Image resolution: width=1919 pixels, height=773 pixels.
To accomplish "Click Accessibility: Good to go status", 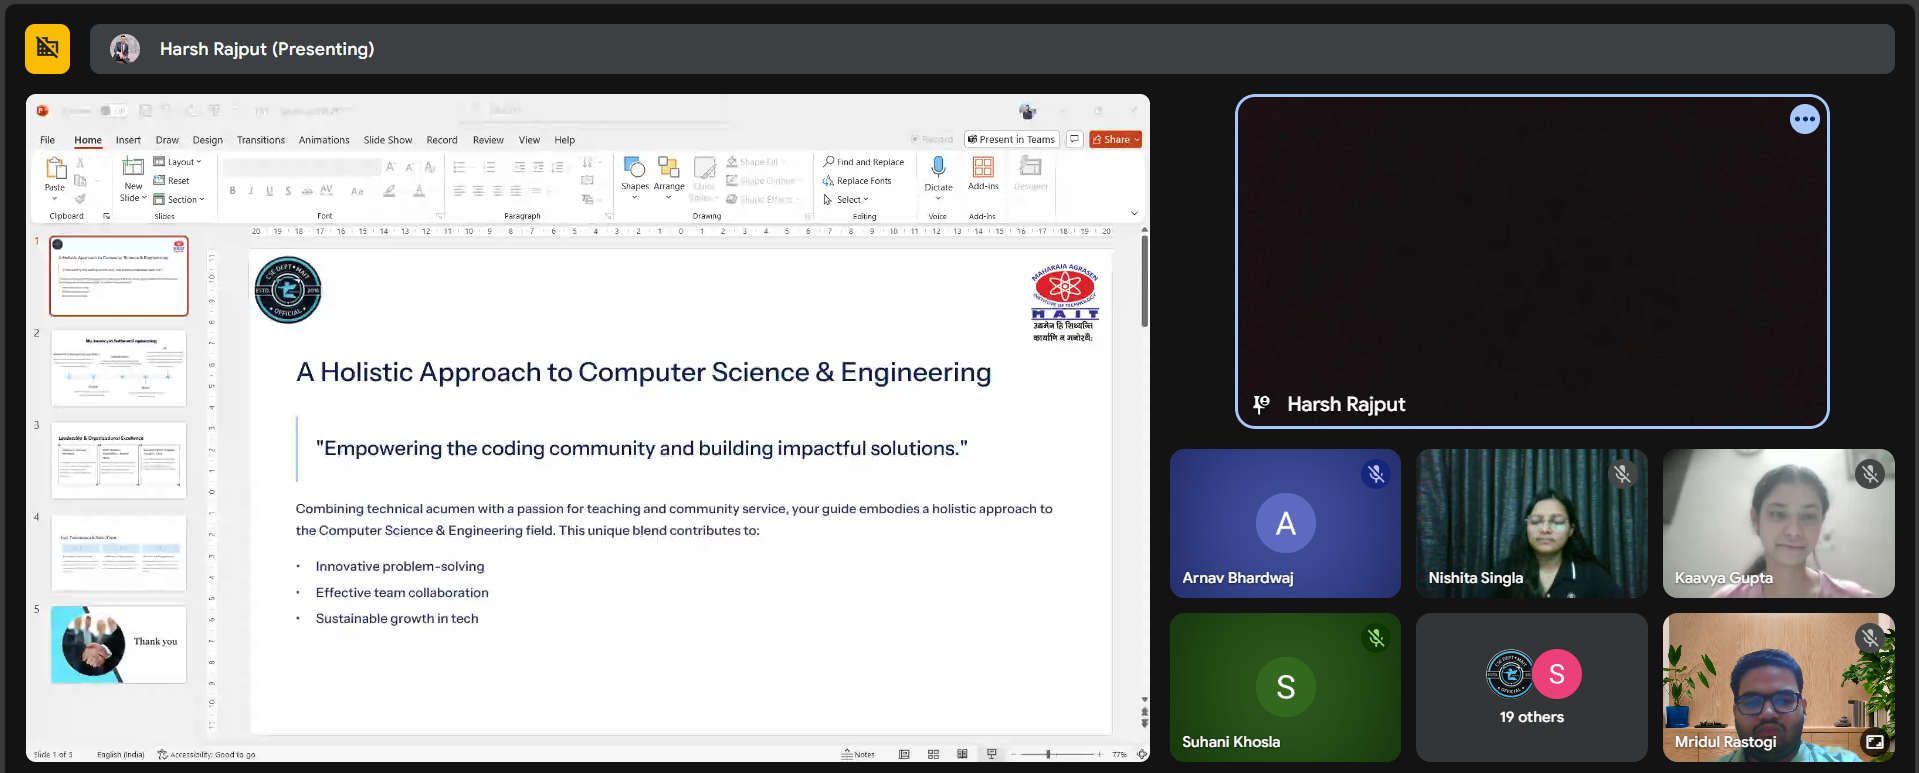I will tap(206, 755).
